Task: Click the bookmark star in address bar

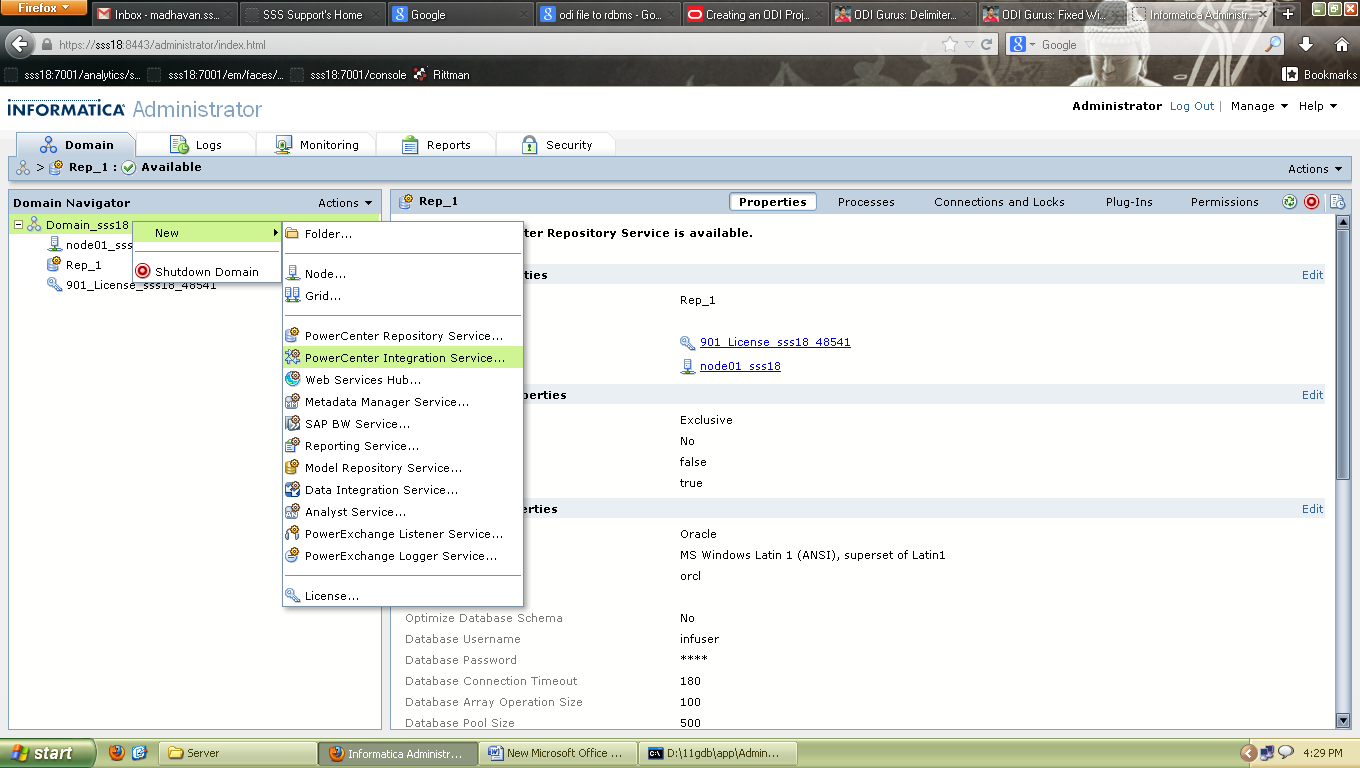Action: click(950, 45)
